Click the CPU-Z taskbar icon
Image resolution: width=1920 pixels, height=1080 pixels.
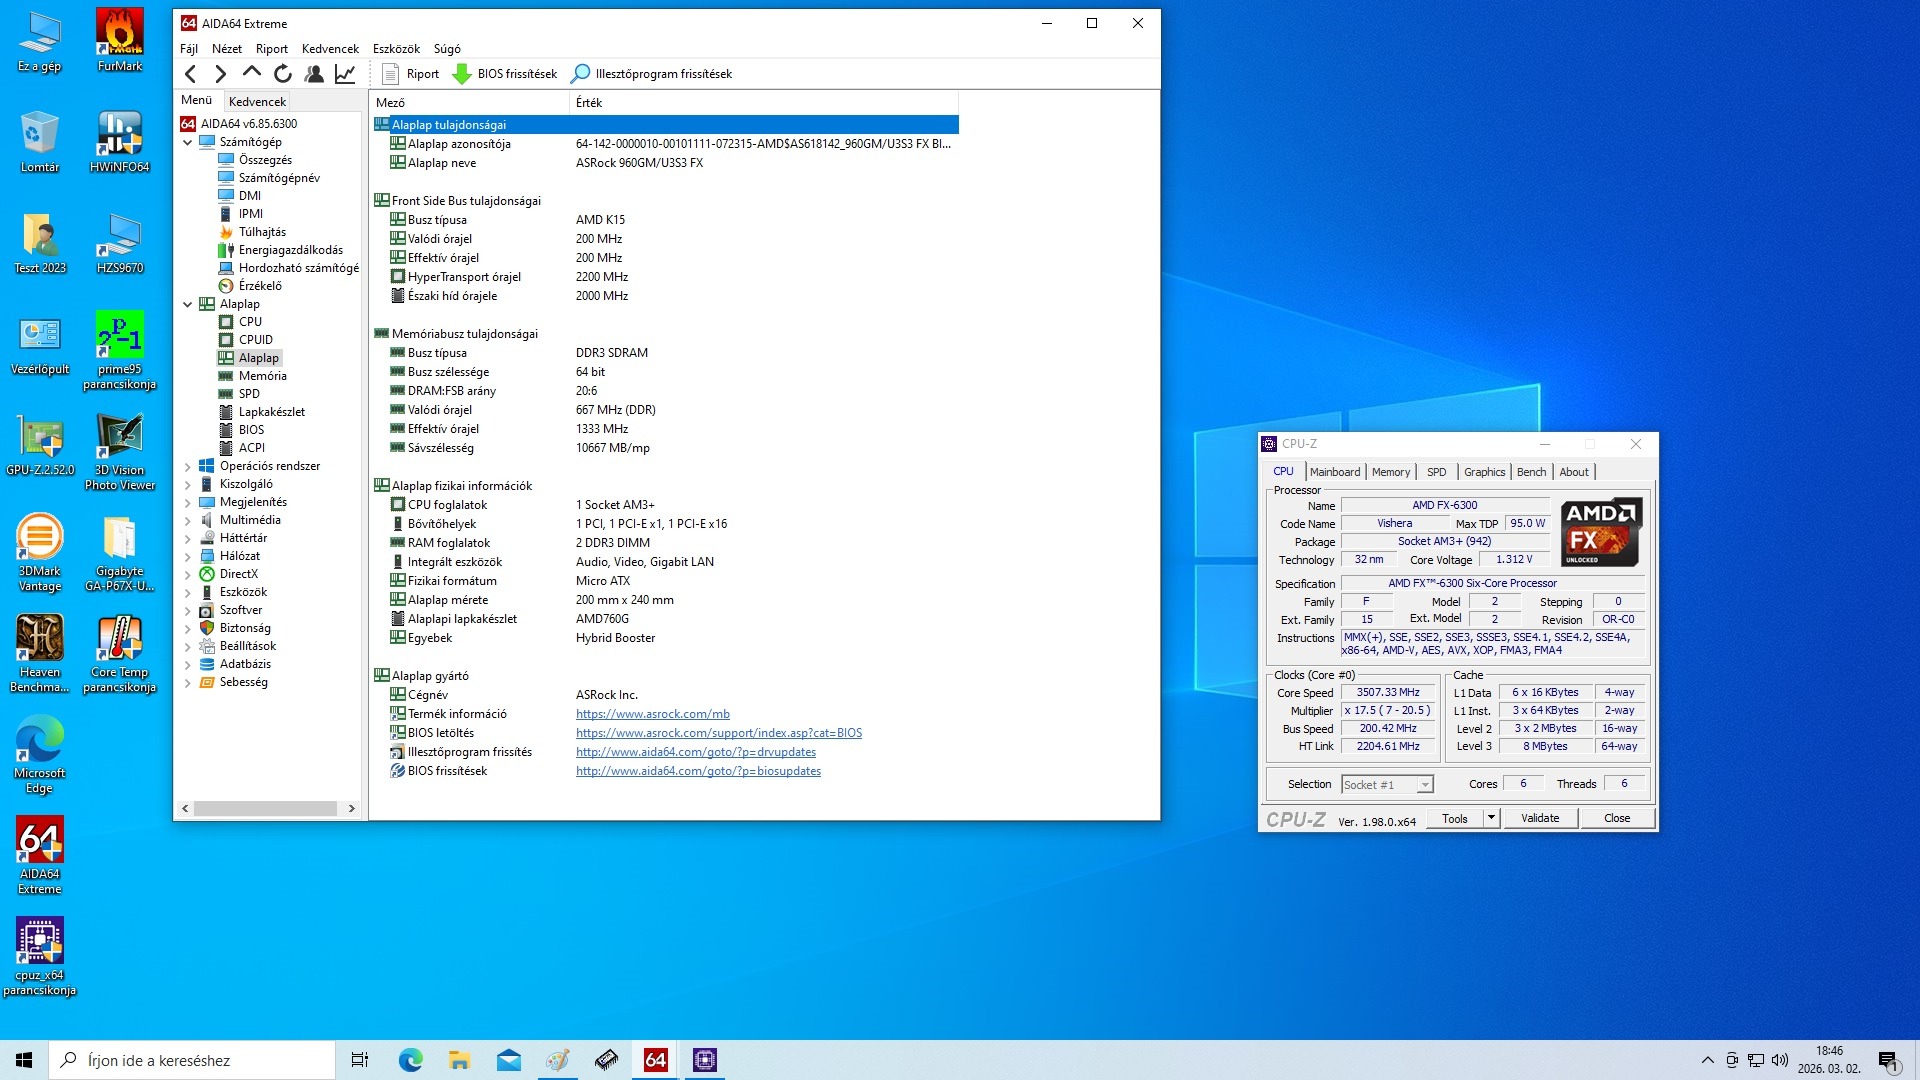(x=705, y=1060)
